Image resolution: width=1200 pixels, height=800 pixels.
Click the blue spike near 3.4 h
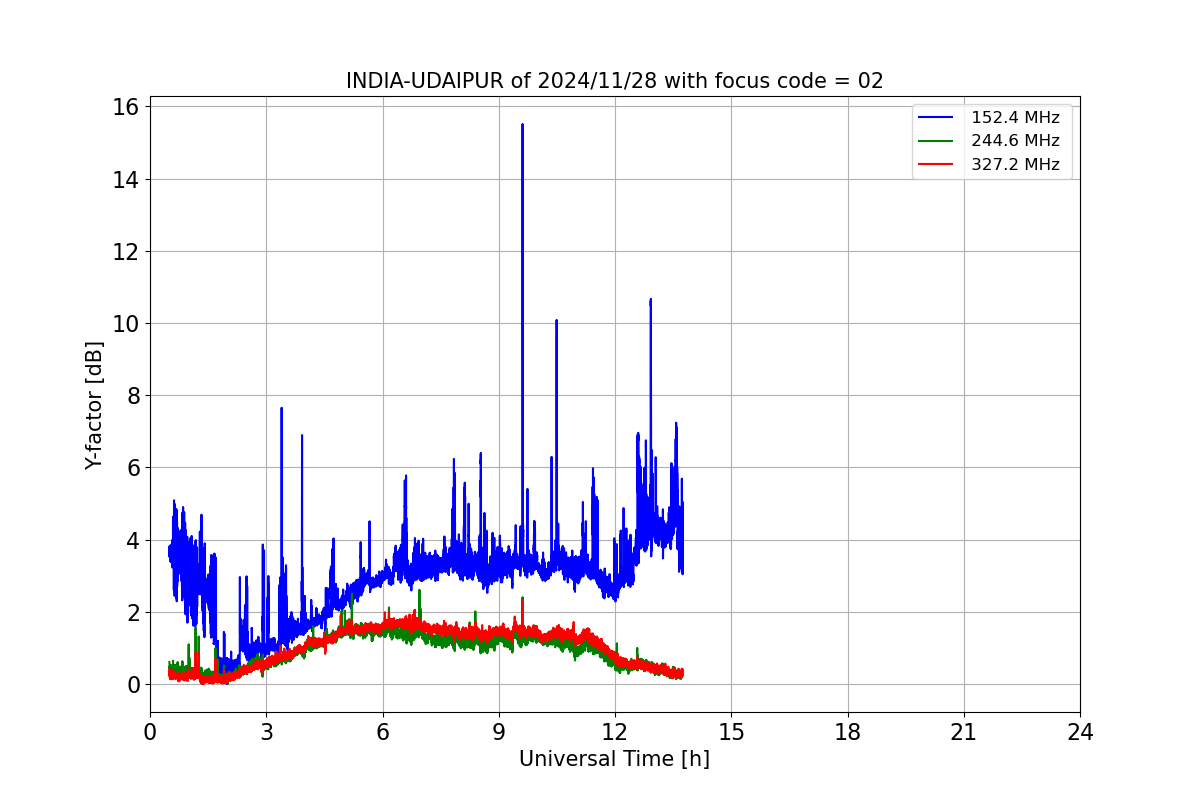pyautogui.click(x=281, y=409)
